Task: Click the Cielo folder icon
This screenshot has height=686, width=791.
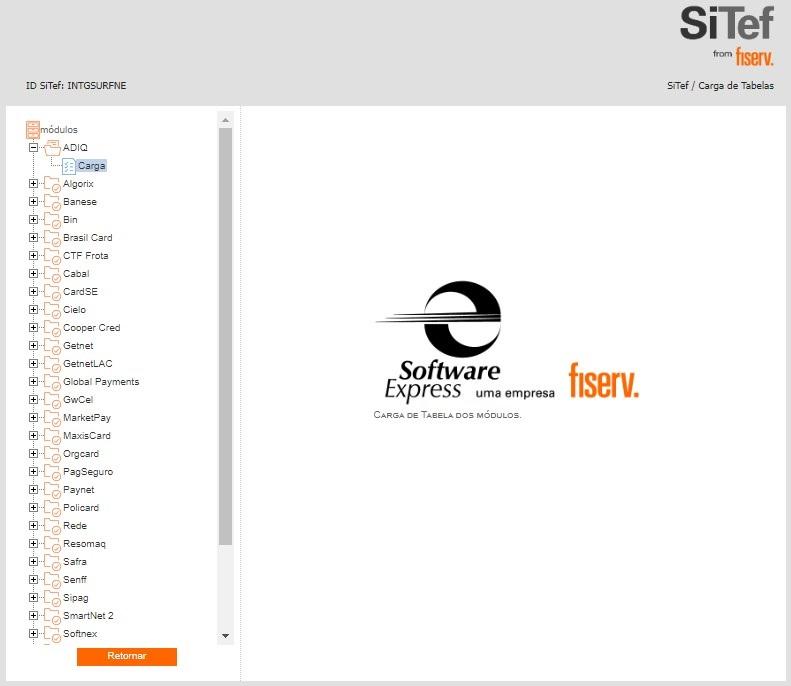Action: (x=52, y=310)
